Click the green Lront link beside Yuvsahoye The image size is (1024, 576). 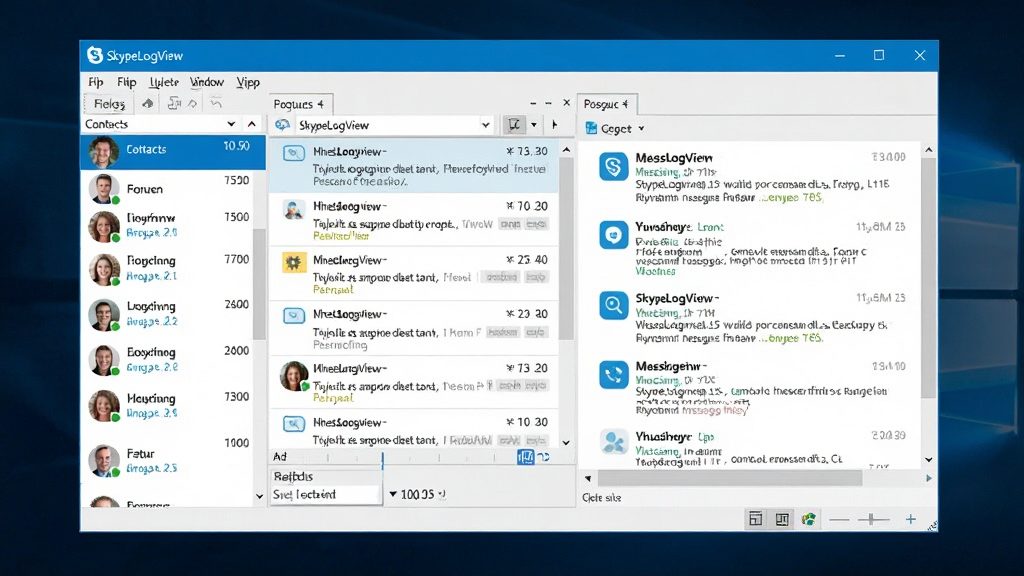(711, 227)
